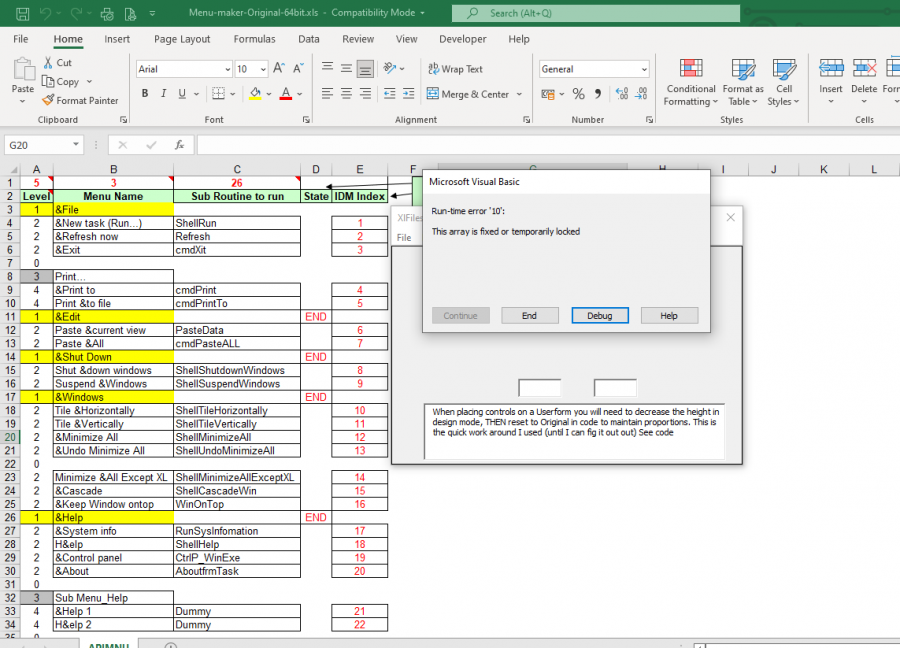Toggle underline formatting
Screen dimensions: 900x648
182,94
